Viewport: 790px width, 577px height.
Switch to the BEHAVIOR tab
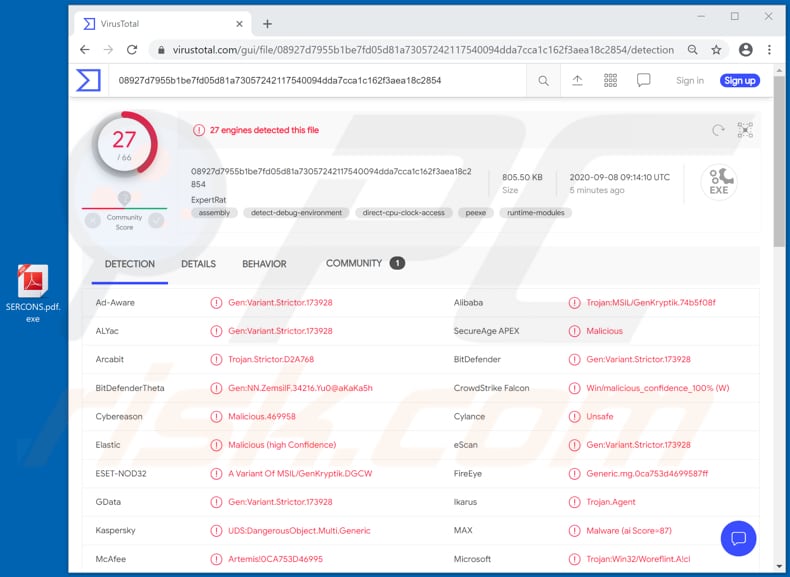point(265,264)
